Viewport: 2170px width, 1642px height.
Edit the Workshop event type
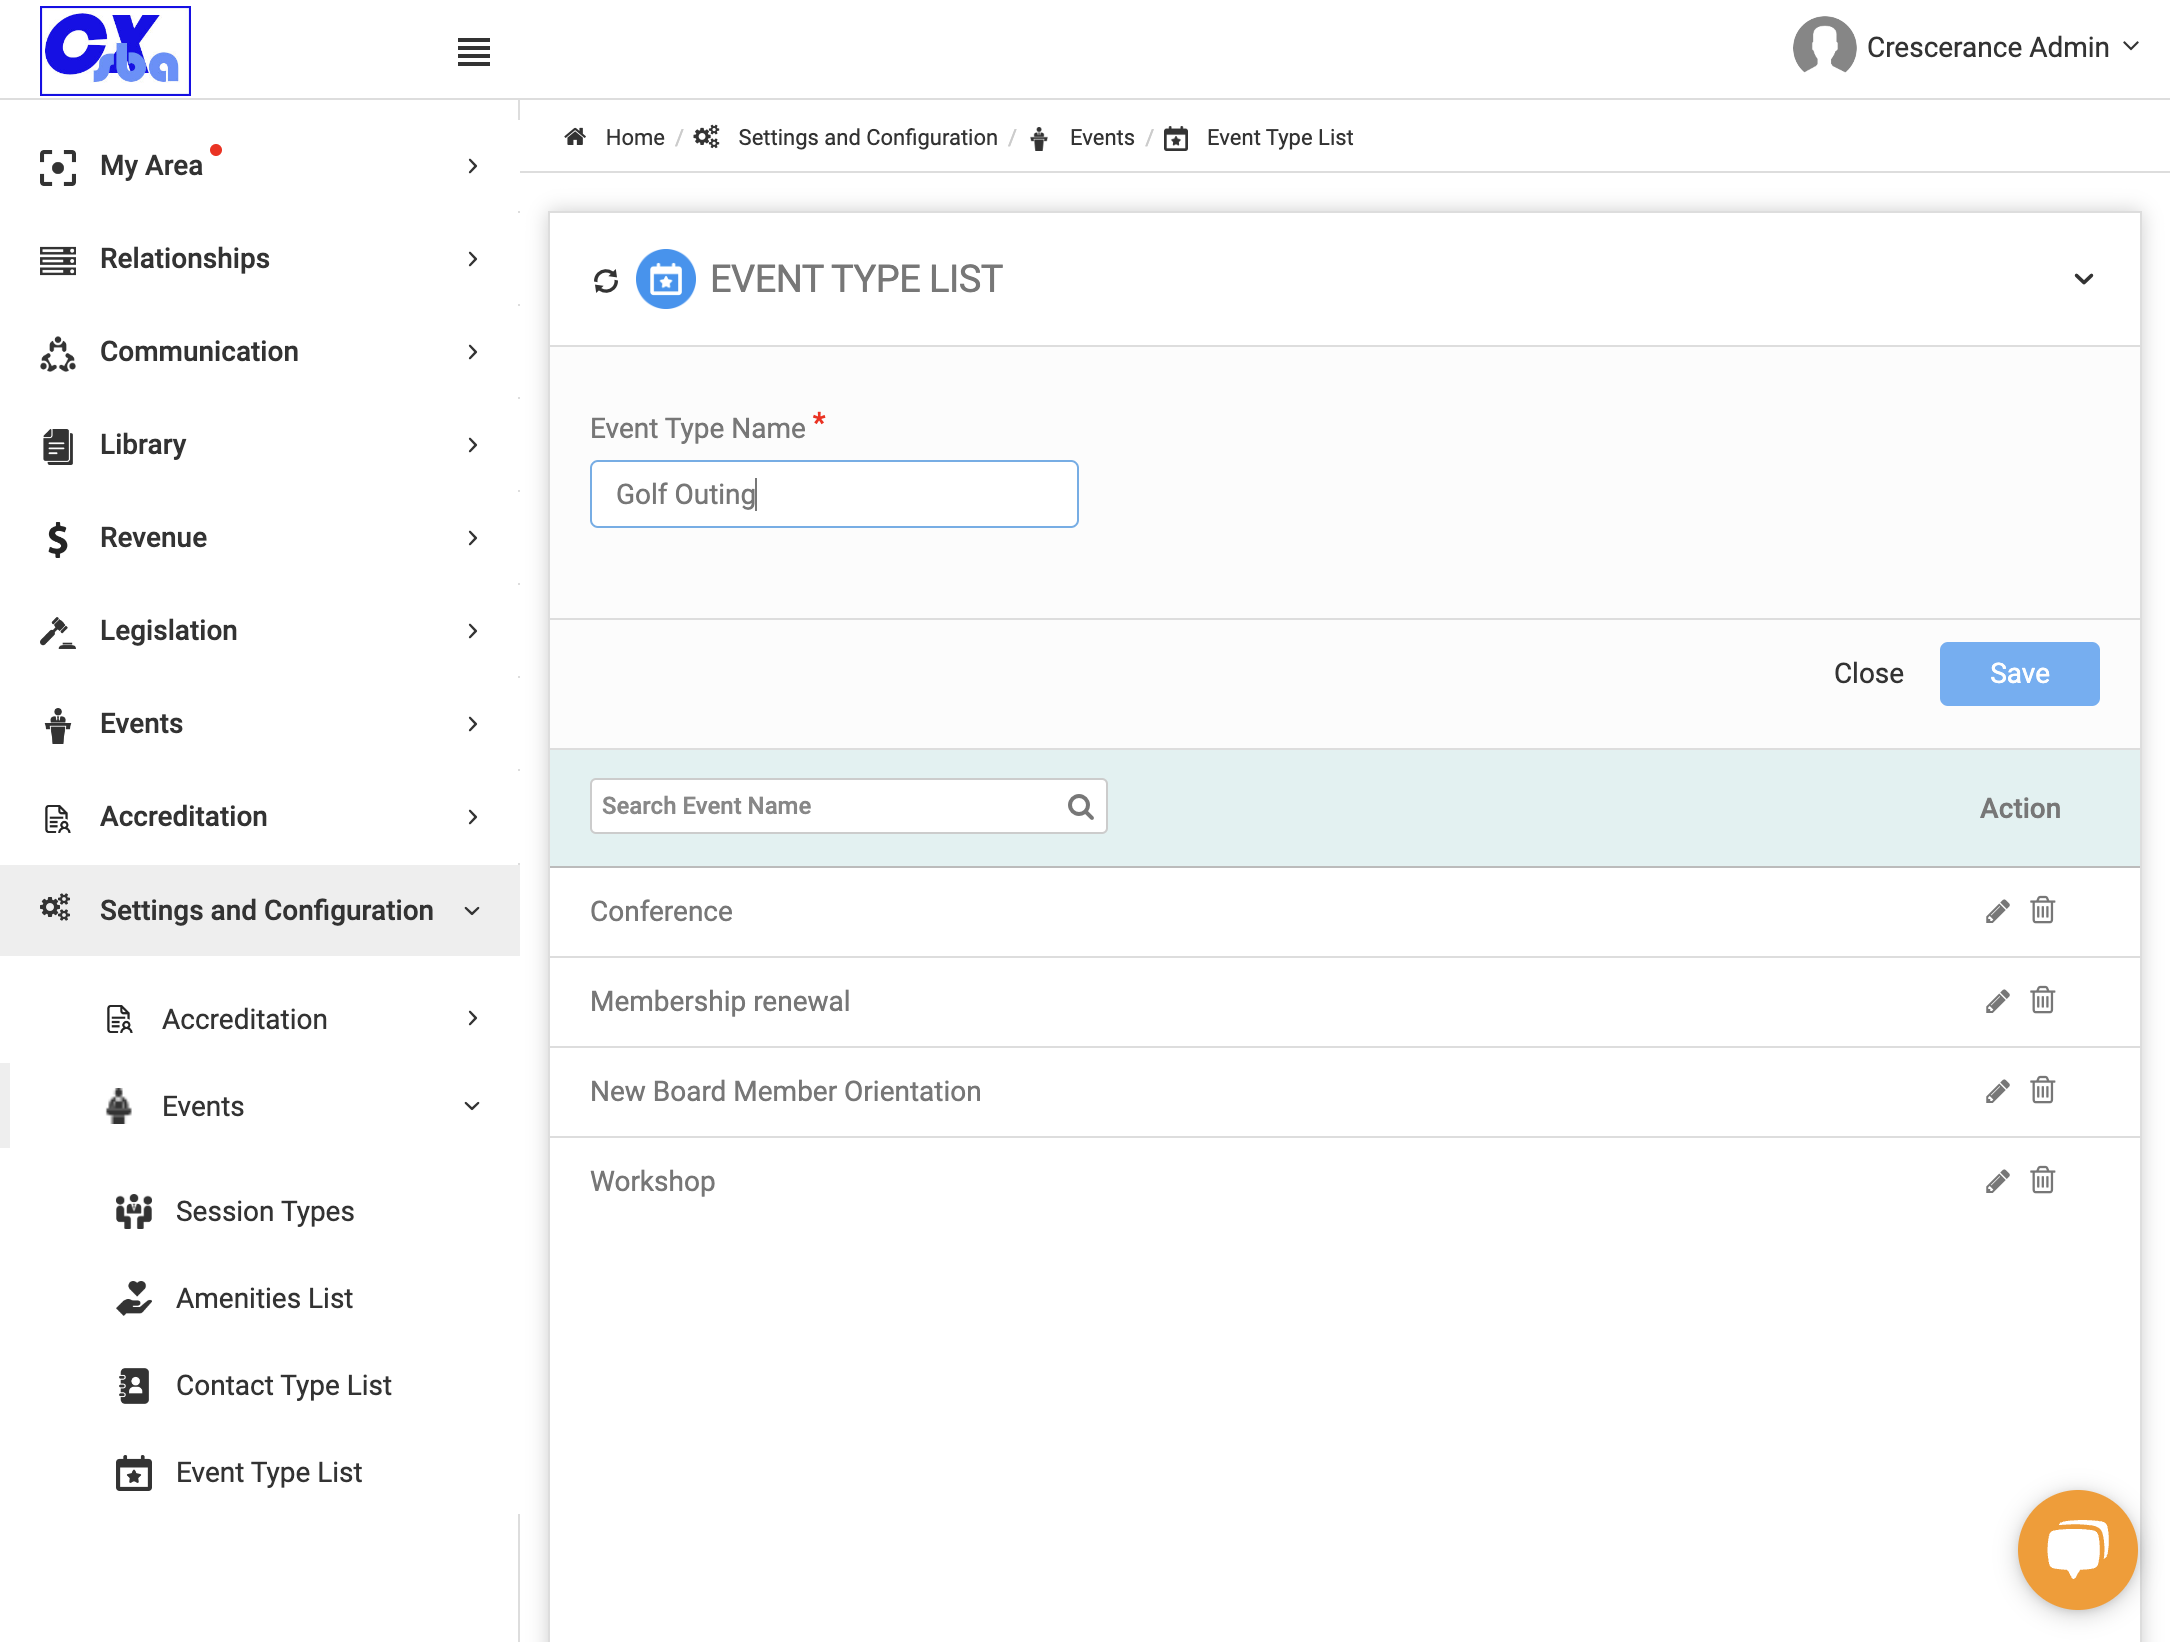1997,1181
